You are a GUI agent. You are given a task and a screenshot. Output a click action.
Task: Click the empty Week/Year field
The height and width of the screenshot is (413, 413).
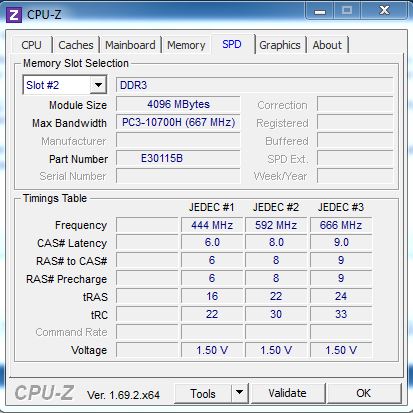coord(355,176)
